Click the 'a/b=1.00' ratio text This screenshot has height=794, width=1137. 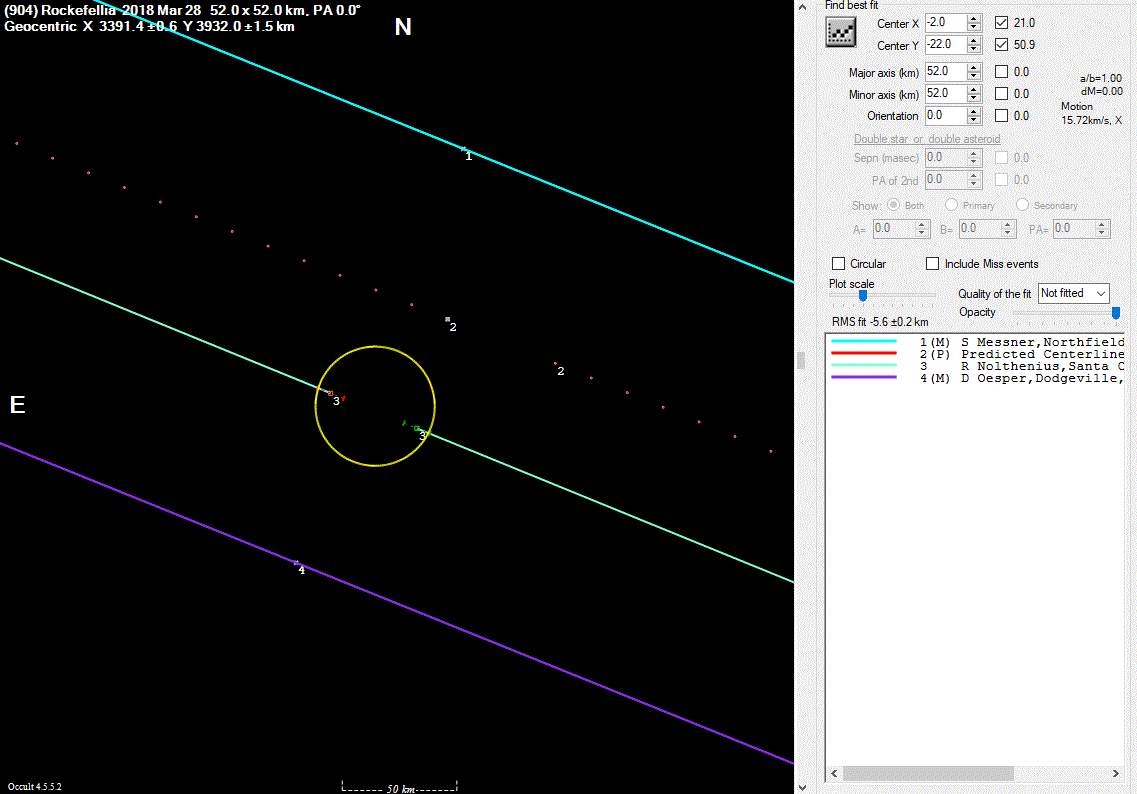pos(1101,78)
